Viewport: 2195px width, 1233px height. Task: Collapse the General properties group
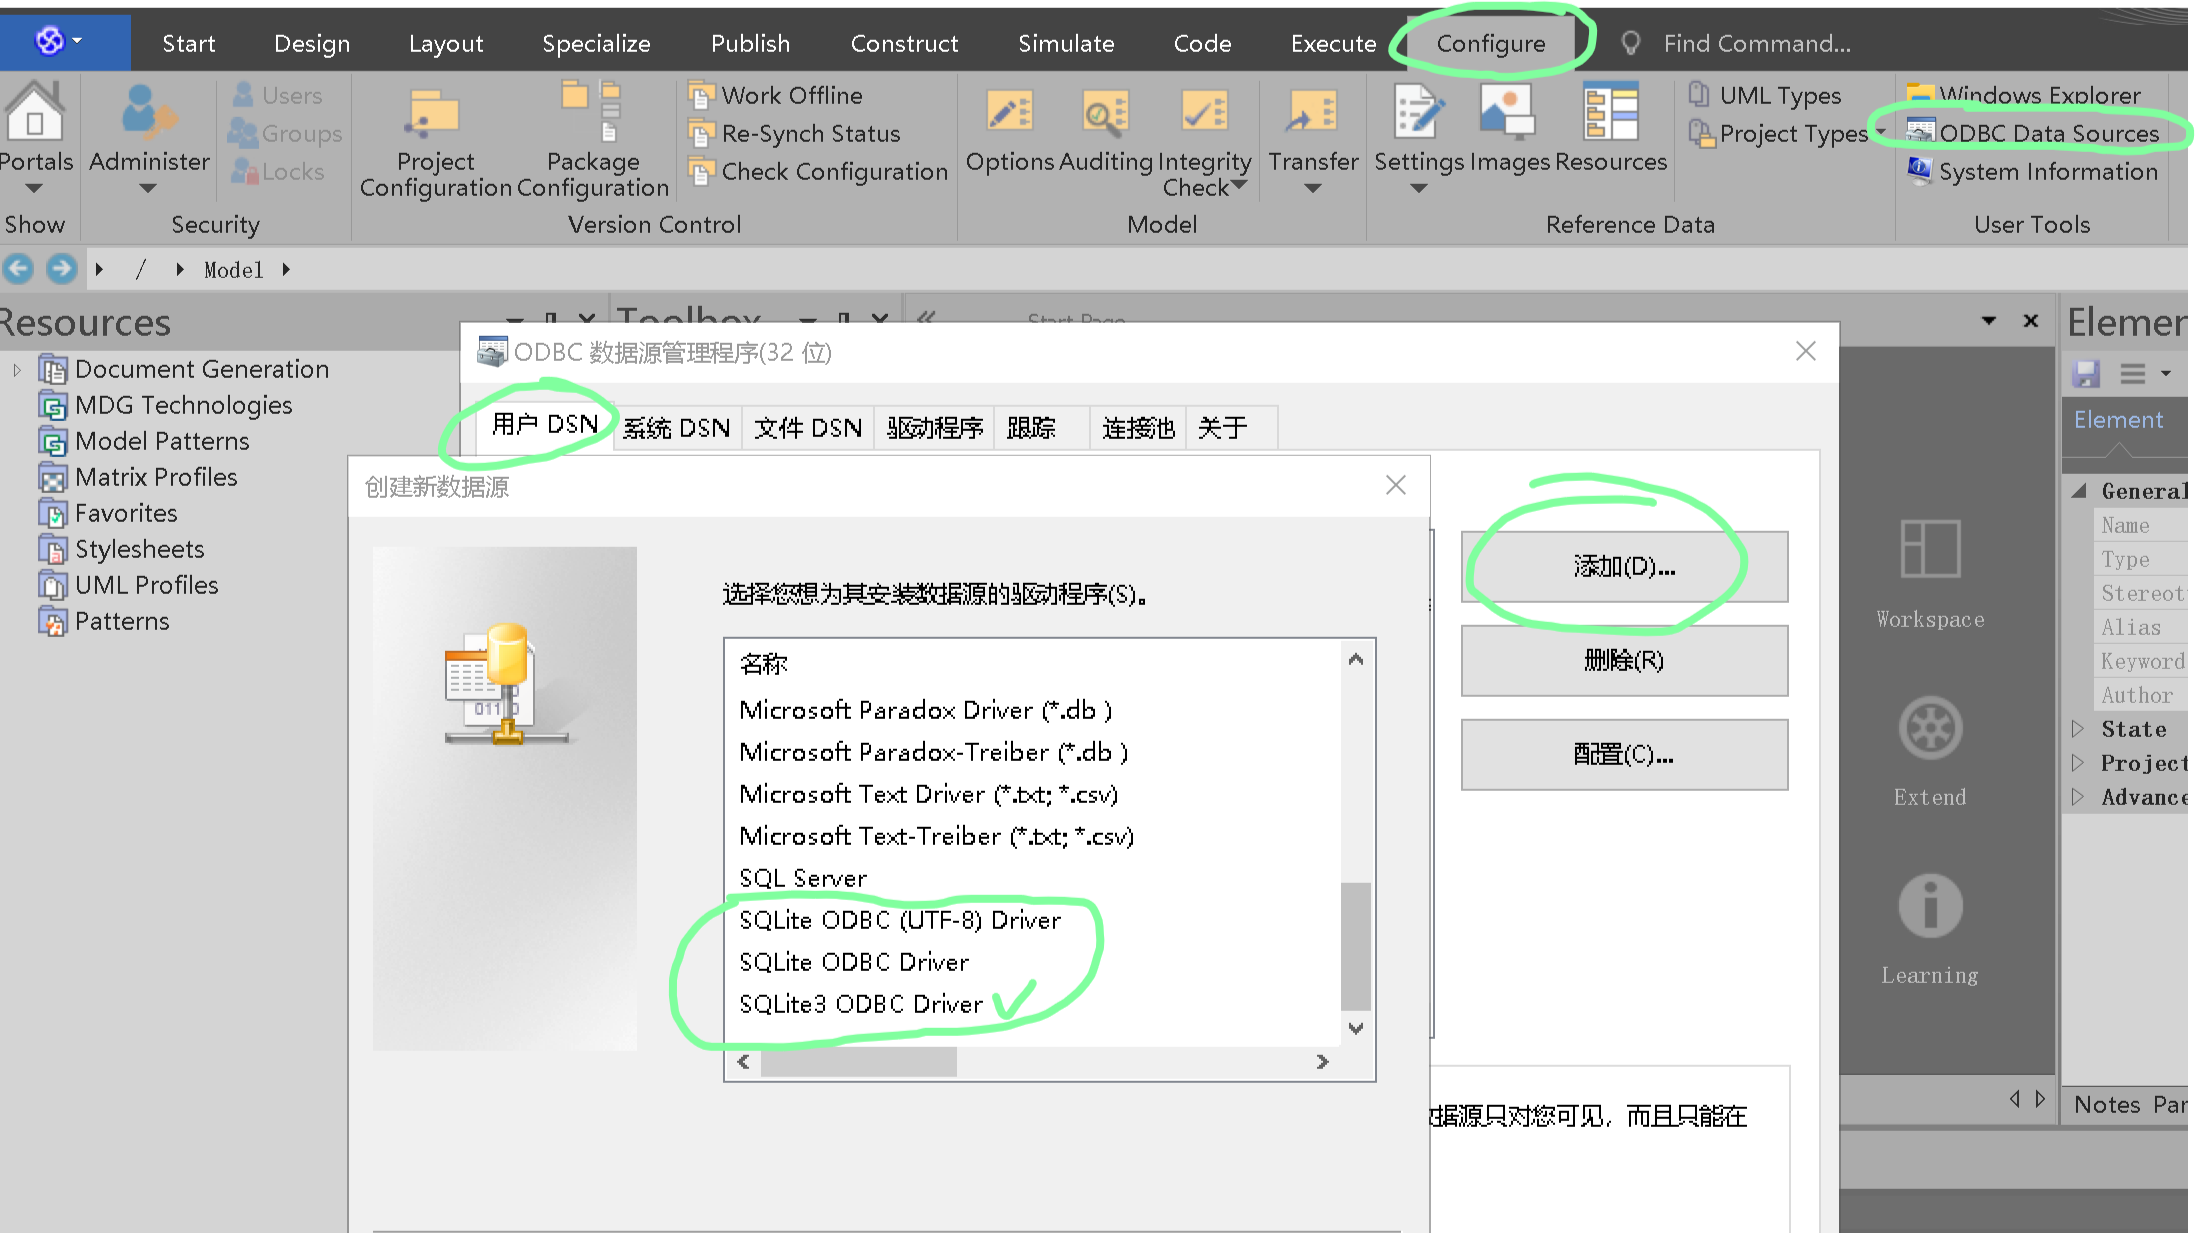click(x=2080, y=491)
